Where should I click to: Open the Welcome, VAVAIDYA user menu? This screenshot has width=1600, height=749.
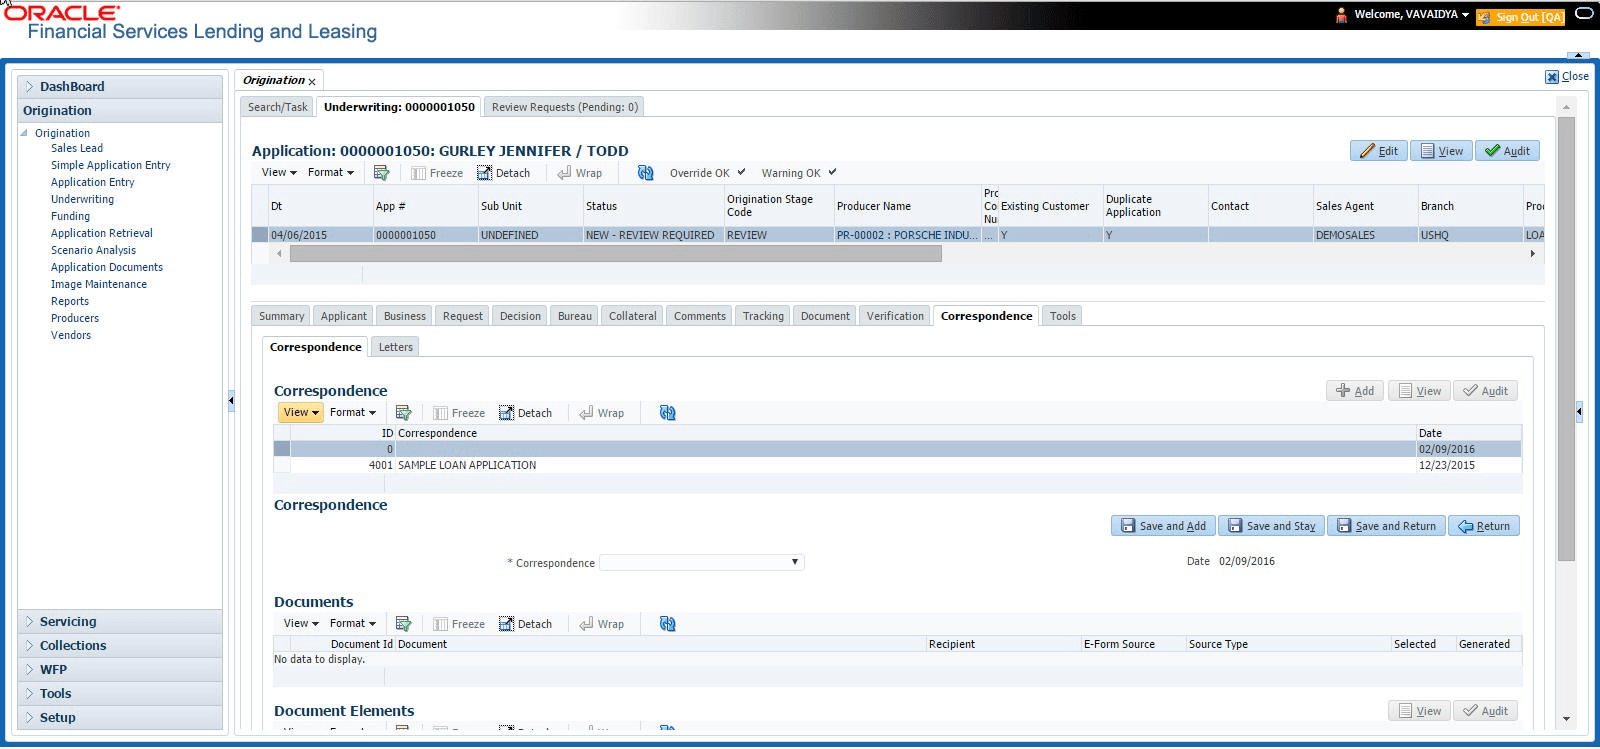tap(1411, 15)
